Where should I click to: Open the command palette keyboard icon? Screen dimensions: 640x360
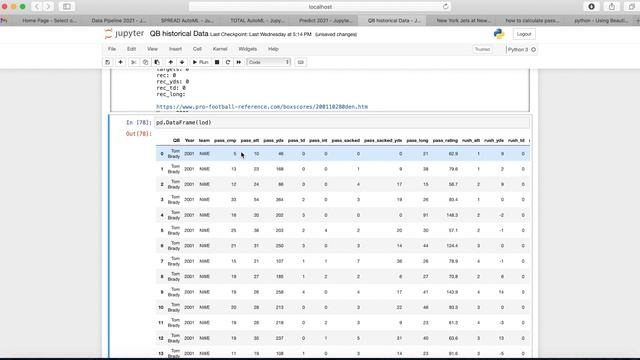[300, 62]
